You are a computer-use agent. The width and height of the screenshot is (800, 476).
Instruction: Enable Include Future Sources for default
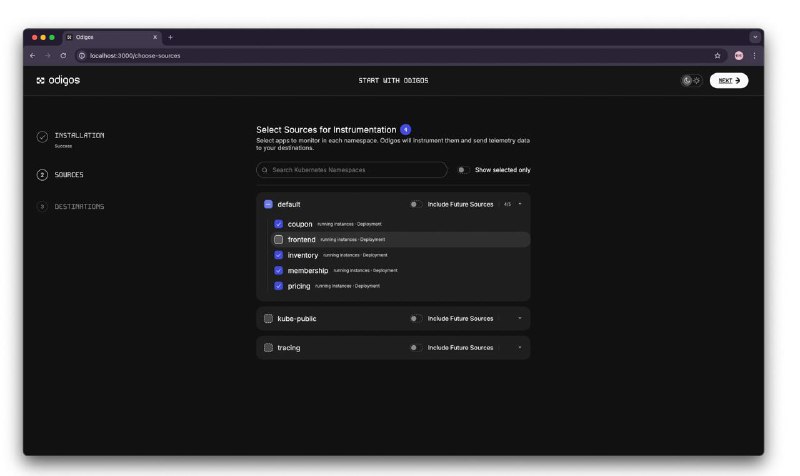point(416,204)
